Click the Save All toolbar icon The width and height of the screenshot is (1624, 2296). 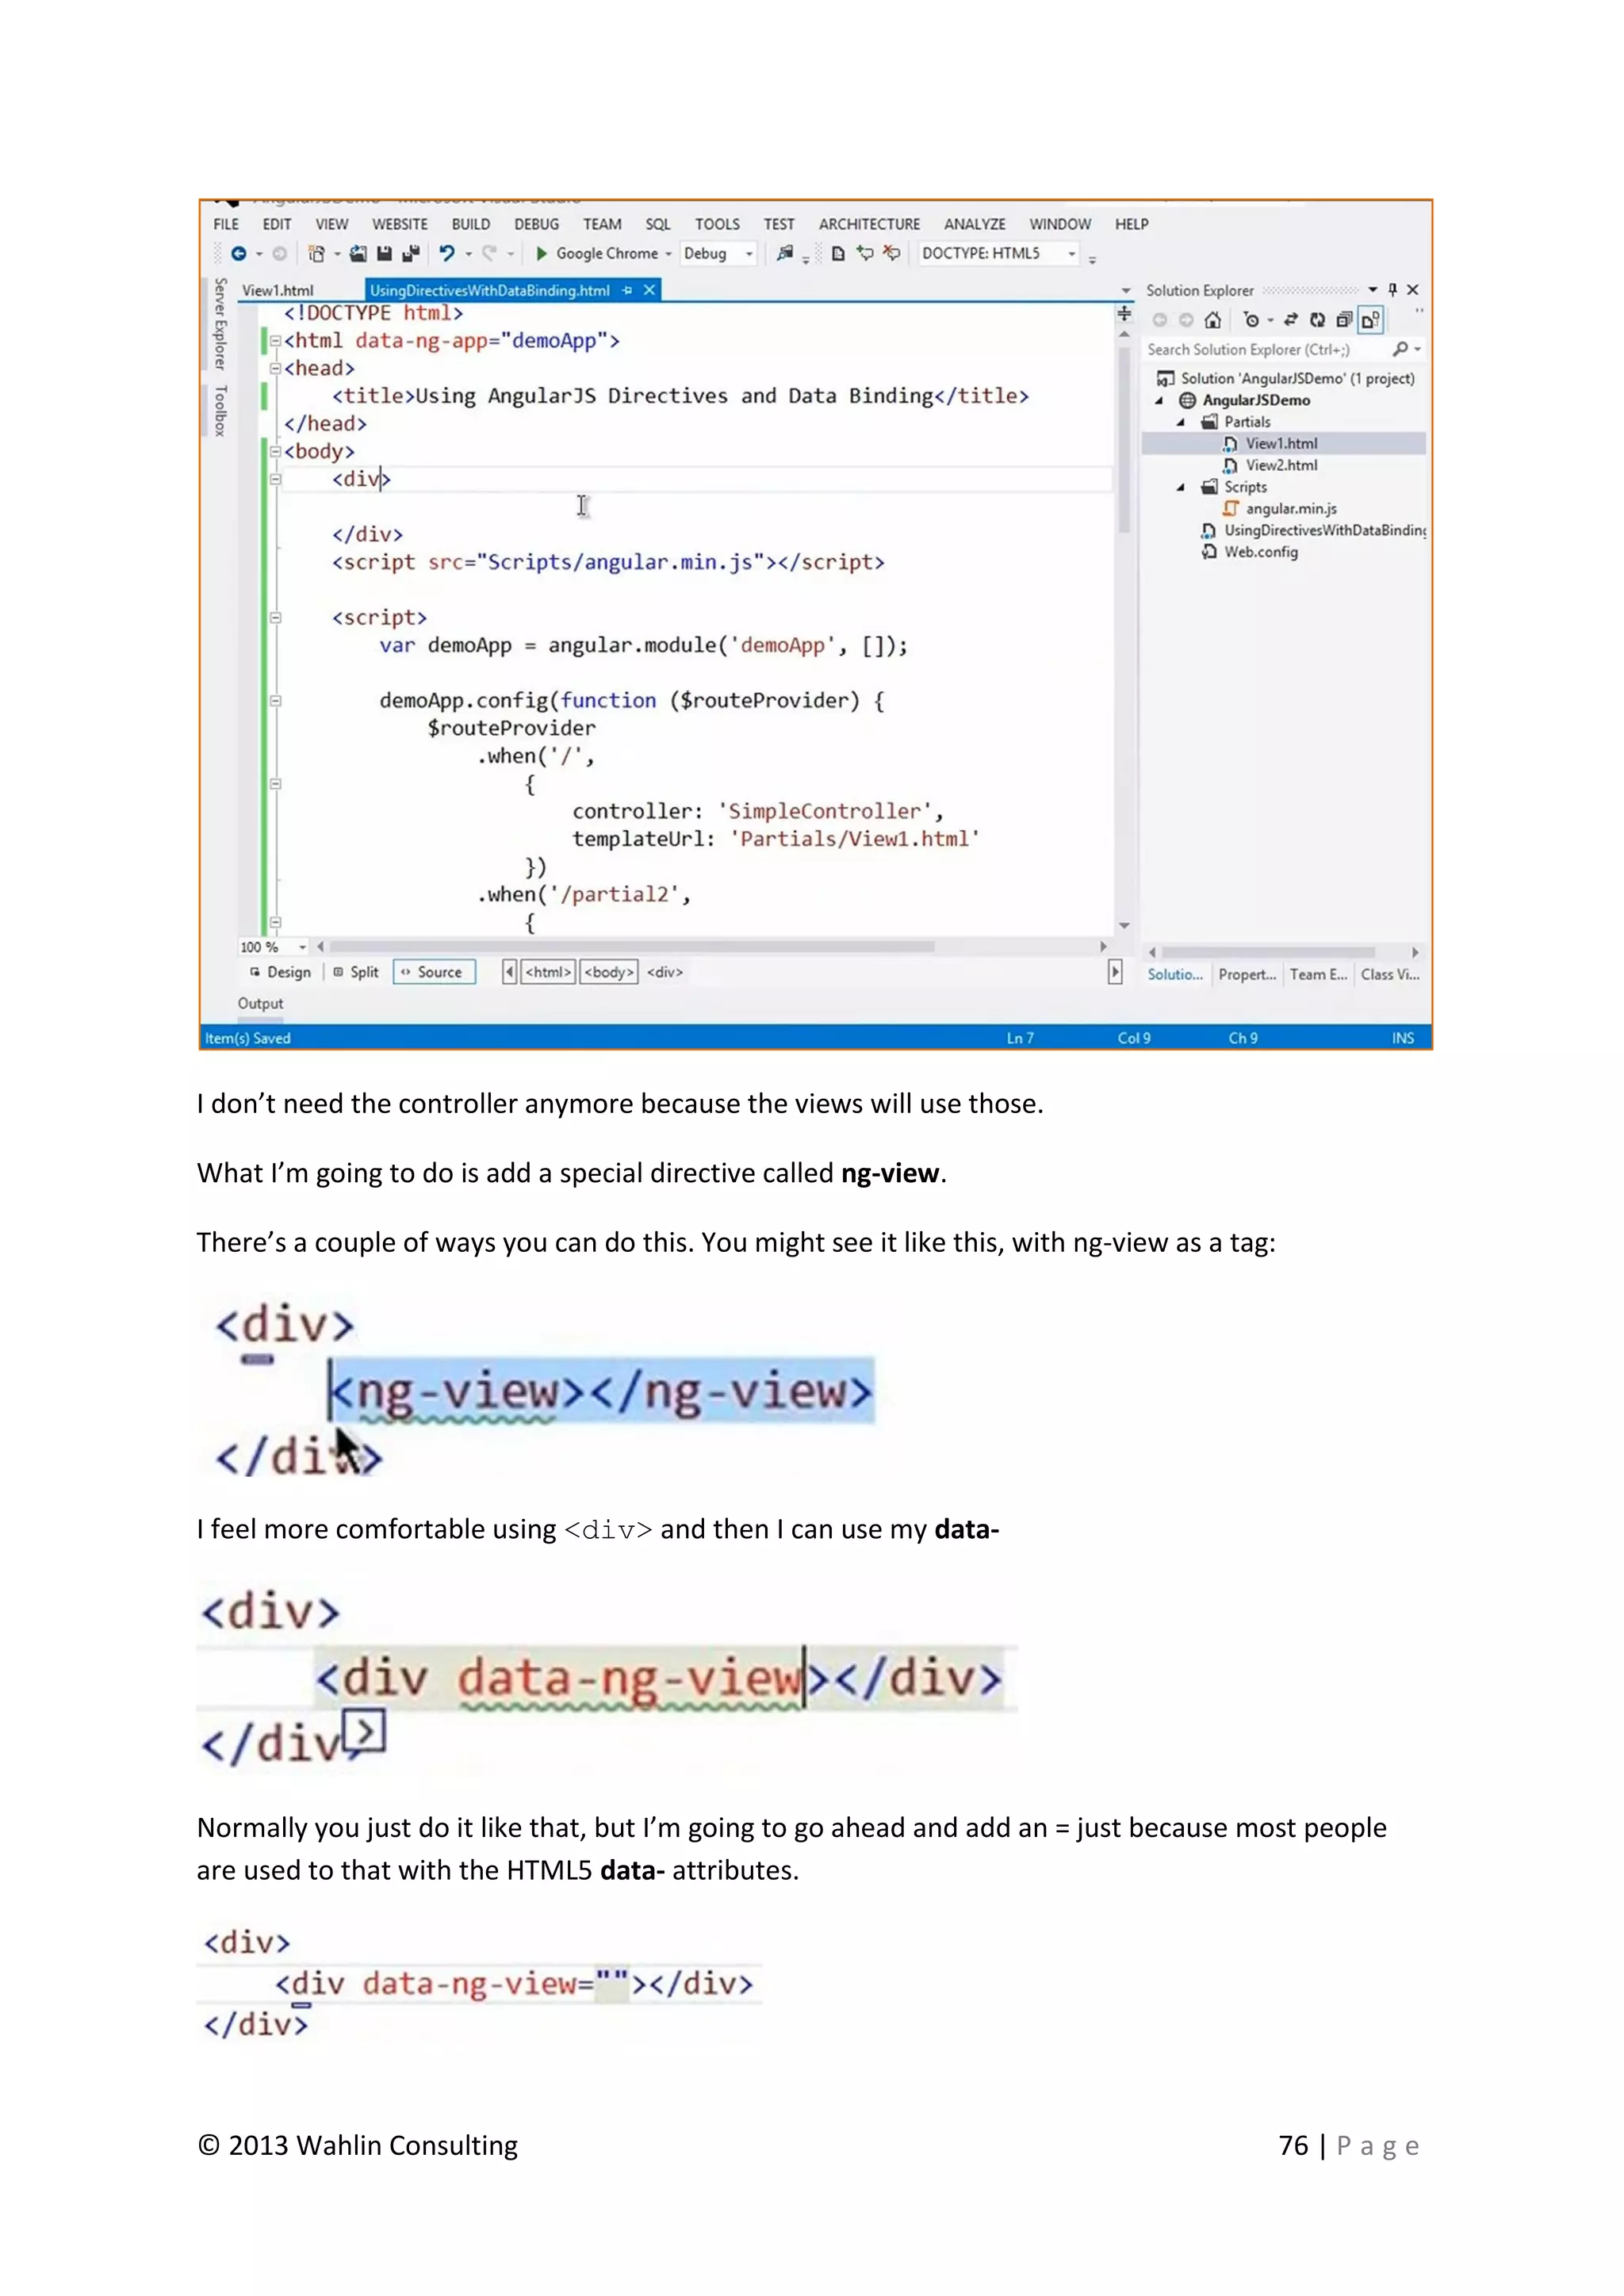tap(409, 254)
